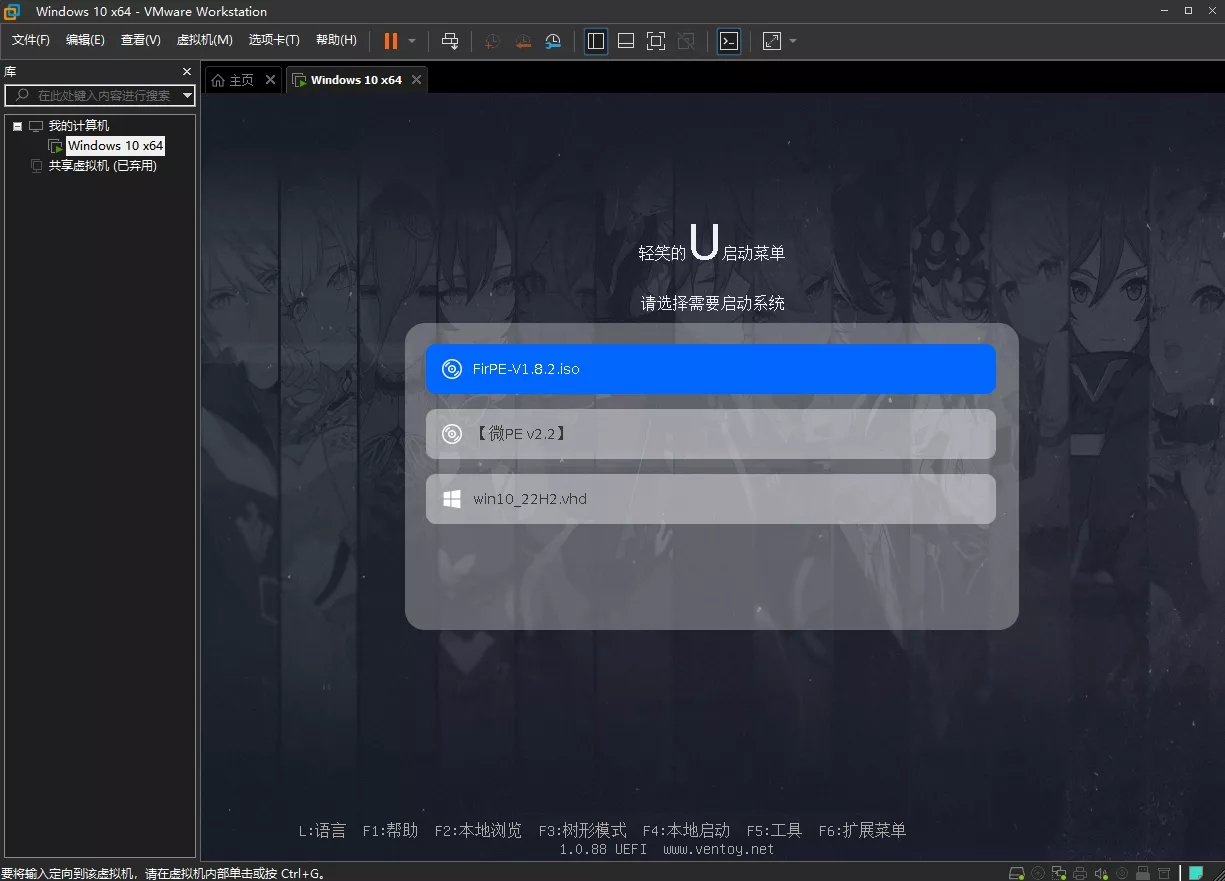Select the win10_22H2.vhd boot entry
1225x881 pixels.
point(711,499)
